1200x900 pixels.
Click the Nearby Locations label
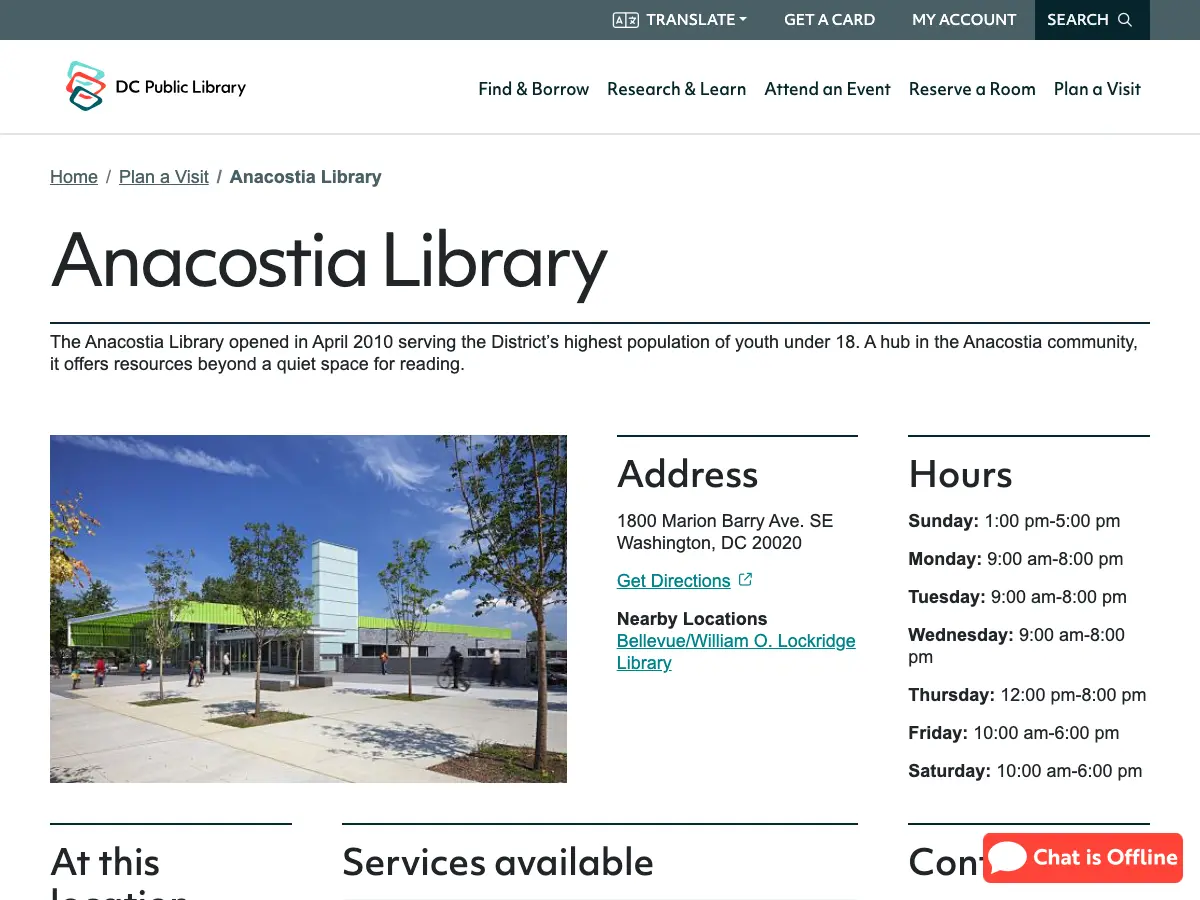(x=692, y=619)
